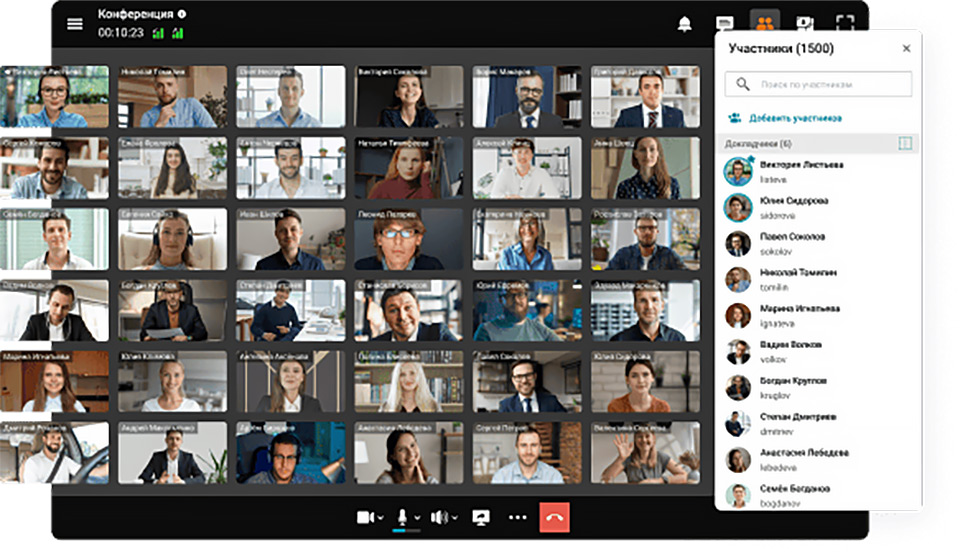The image size is (960, 553).
Task: Open the chat panel icon
Action: coord(725,24)
